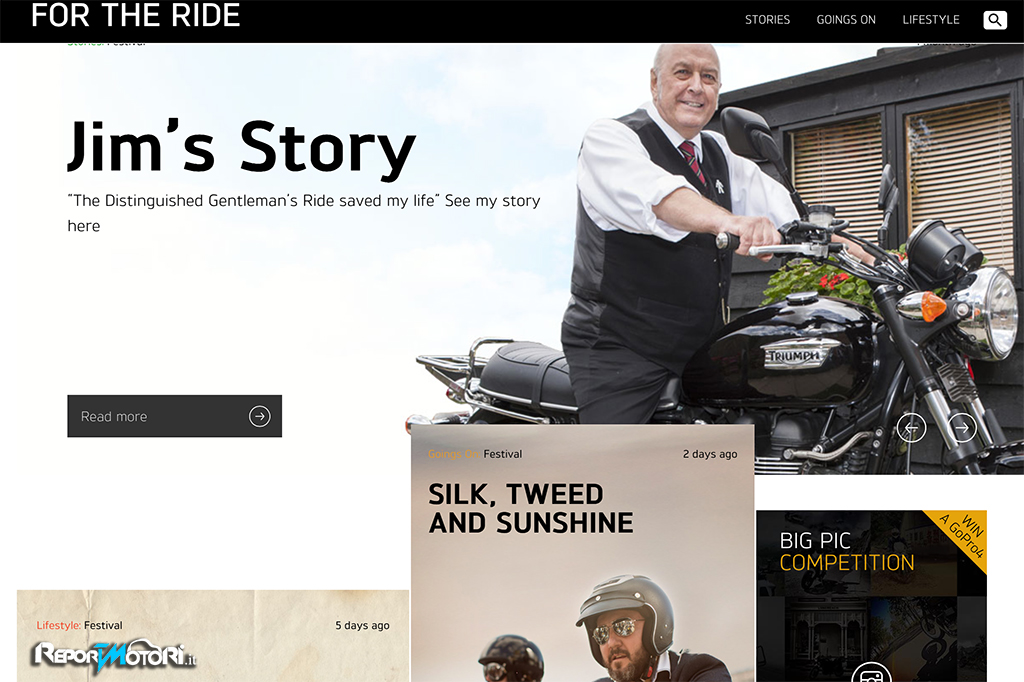This screenshot has height=682, width=1024.
Task: Open the Instagram camera icon
Action: tap(871, 673)
